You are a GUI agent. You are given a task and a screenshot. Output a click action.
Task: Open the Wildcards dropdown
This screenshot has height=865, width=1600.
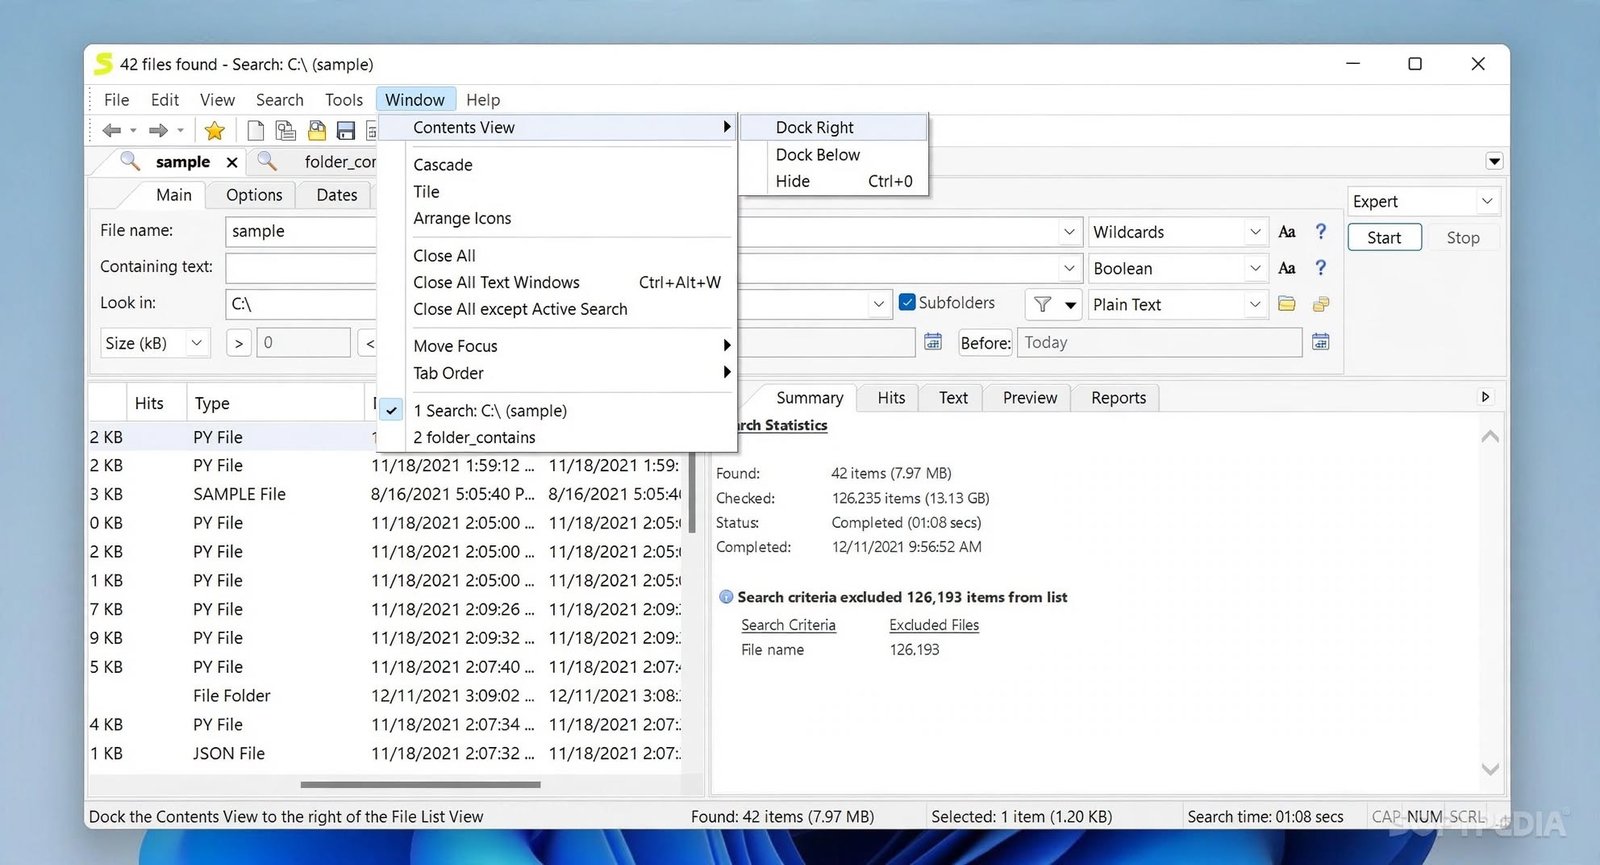[1255, 232]
